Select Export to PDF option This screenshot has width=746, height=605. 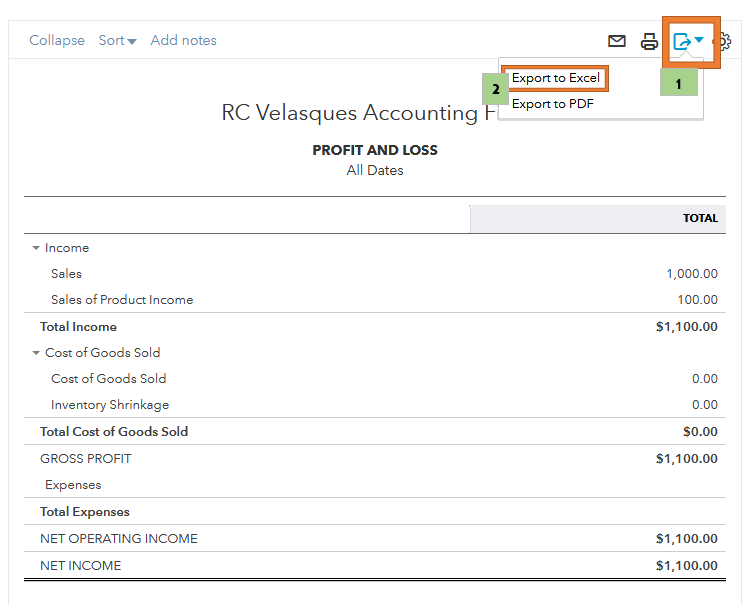pyautogui.click(x=553, y=103)
